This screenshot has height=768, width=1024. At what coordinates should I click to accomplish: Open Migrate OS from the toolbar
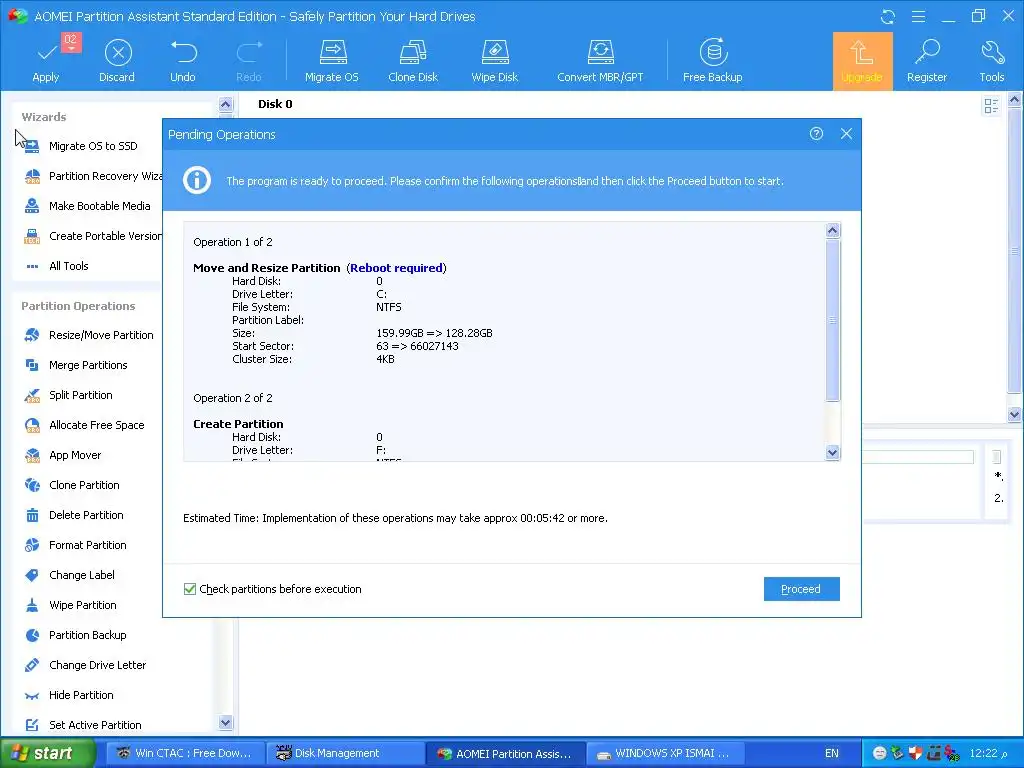(332, 61)
